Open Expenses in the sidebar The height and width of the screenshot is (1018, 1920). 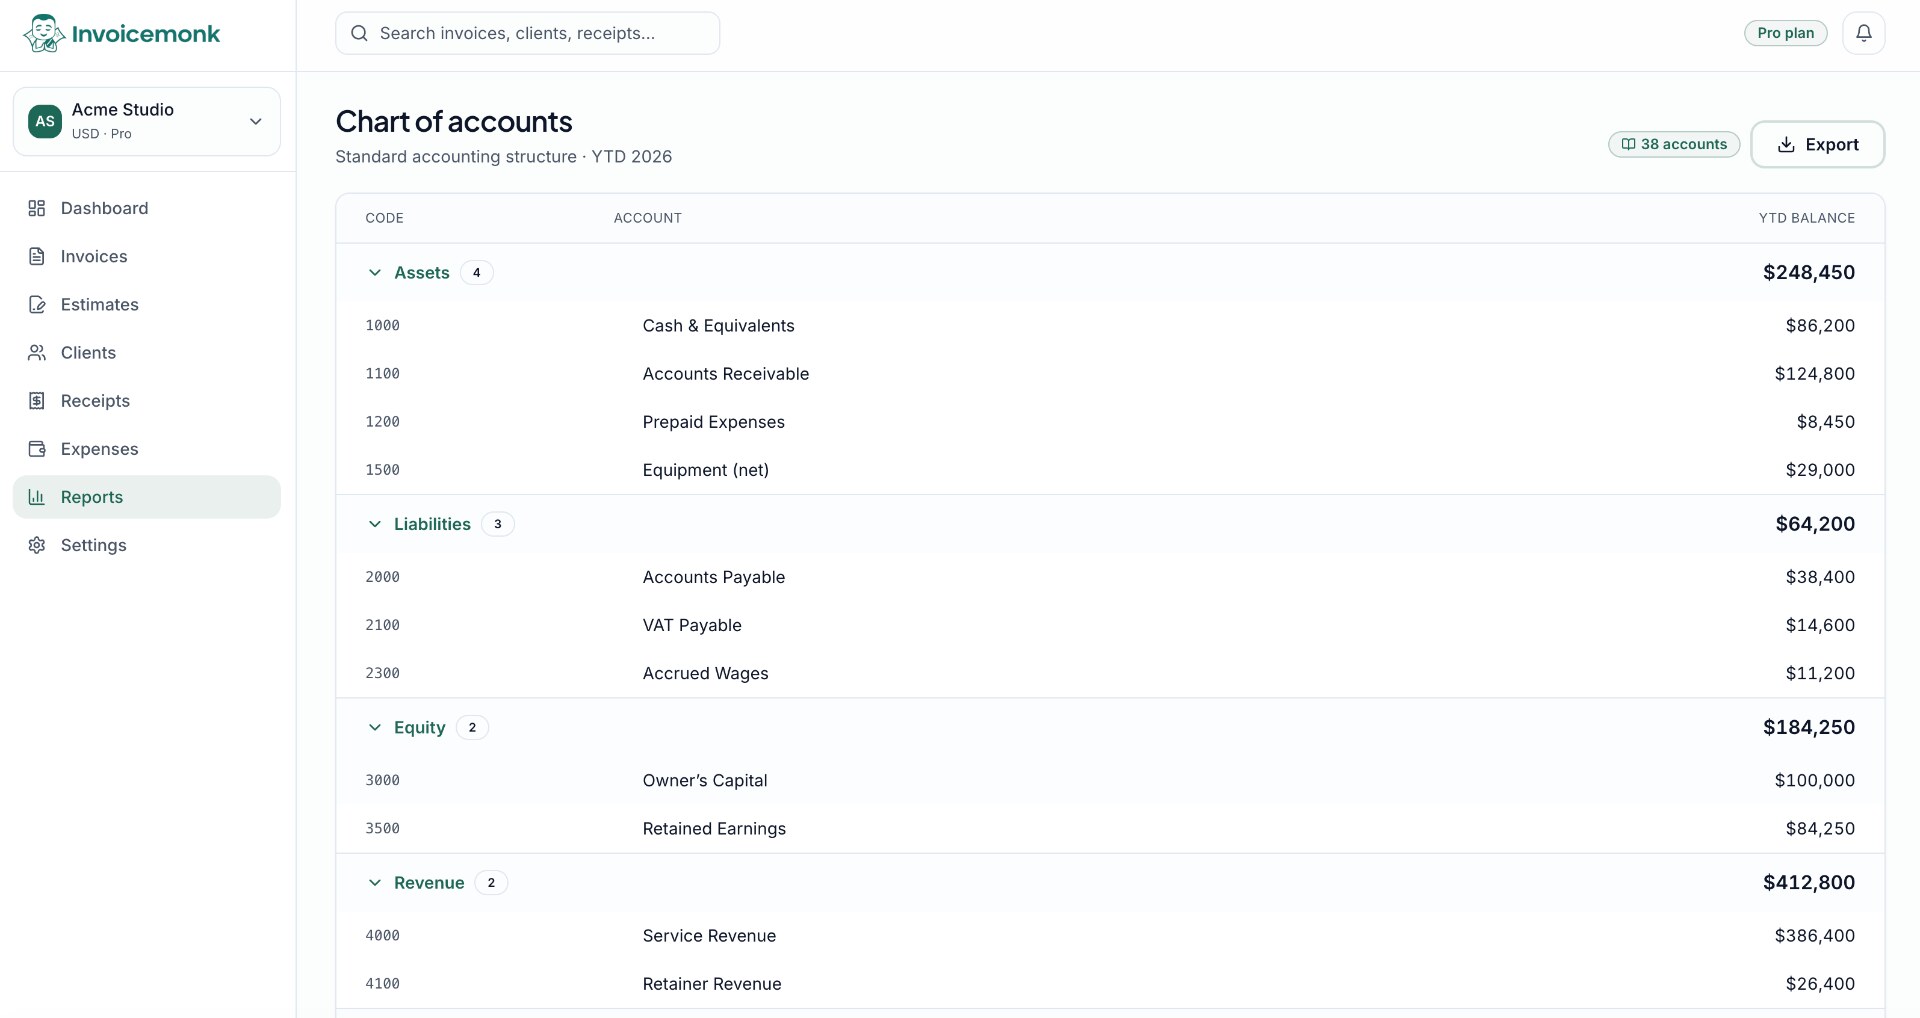click(x=147, y=448)
